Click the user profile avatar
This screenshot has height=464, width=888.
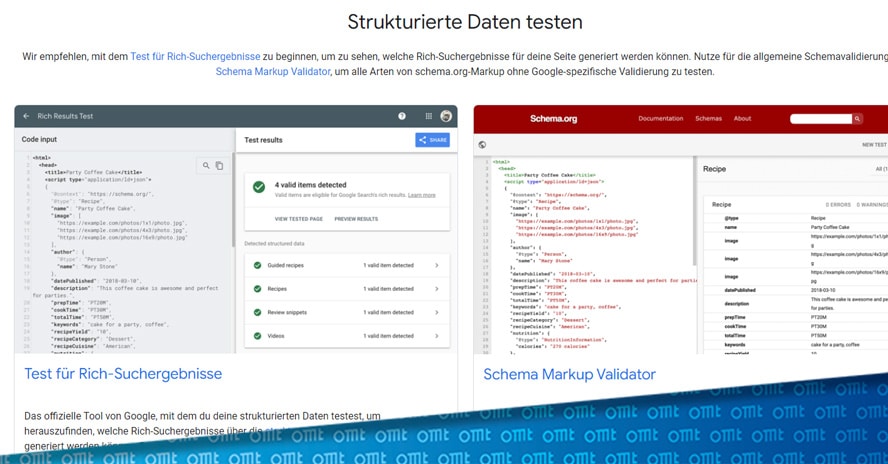click(x=446, y=116)
